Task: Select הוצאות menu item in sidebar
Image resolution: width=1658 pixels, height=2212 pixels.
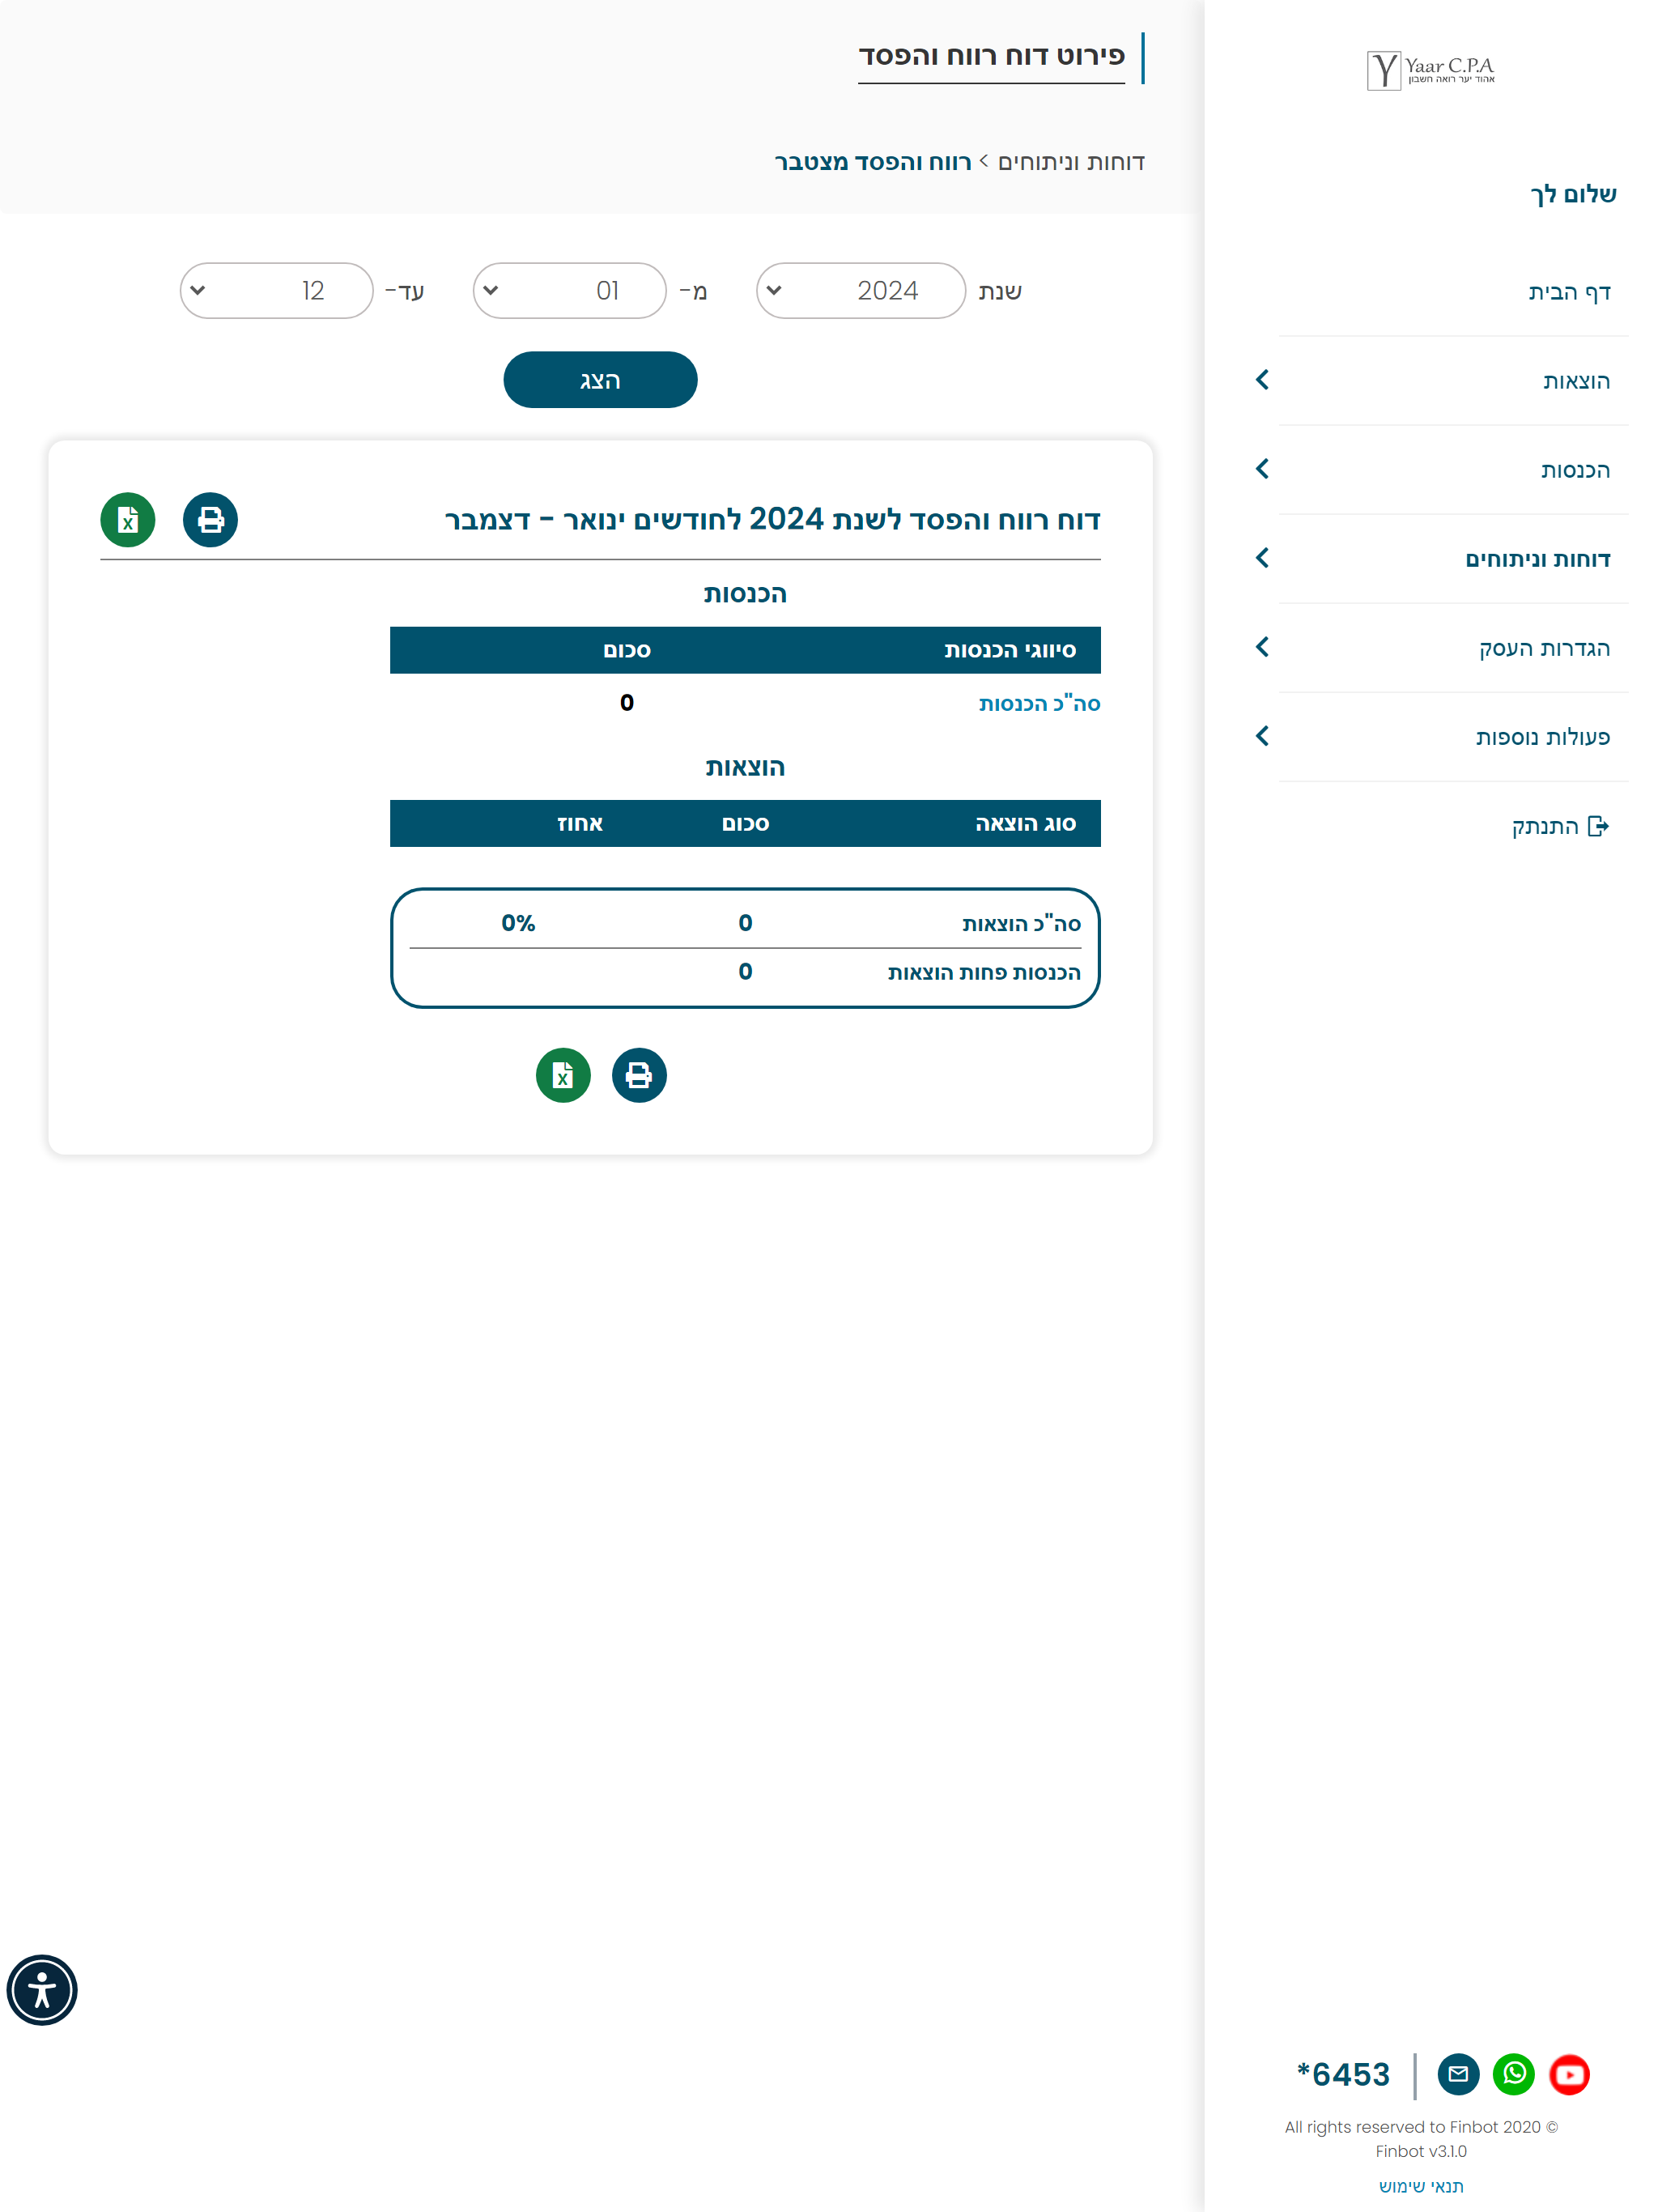Action: [x=1576, y=381]
